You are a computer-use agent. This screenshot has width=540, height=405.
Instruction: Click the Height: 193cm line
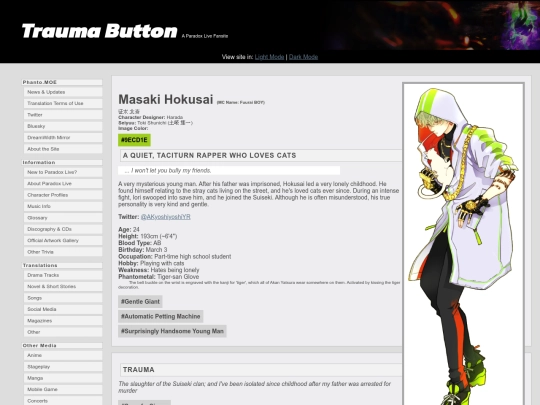click(x=148, y=236)
